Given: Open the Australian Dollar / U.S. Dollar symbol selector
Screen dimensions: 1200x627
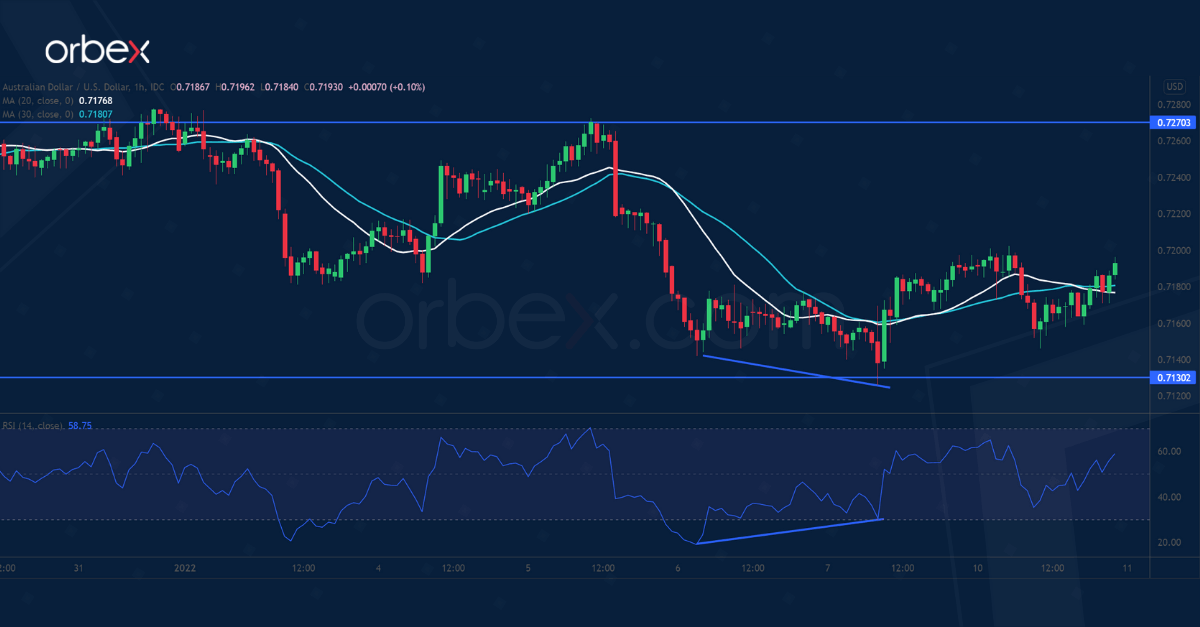Looking at the screenshot, I should pyautogui.click(x=60, y=87).
